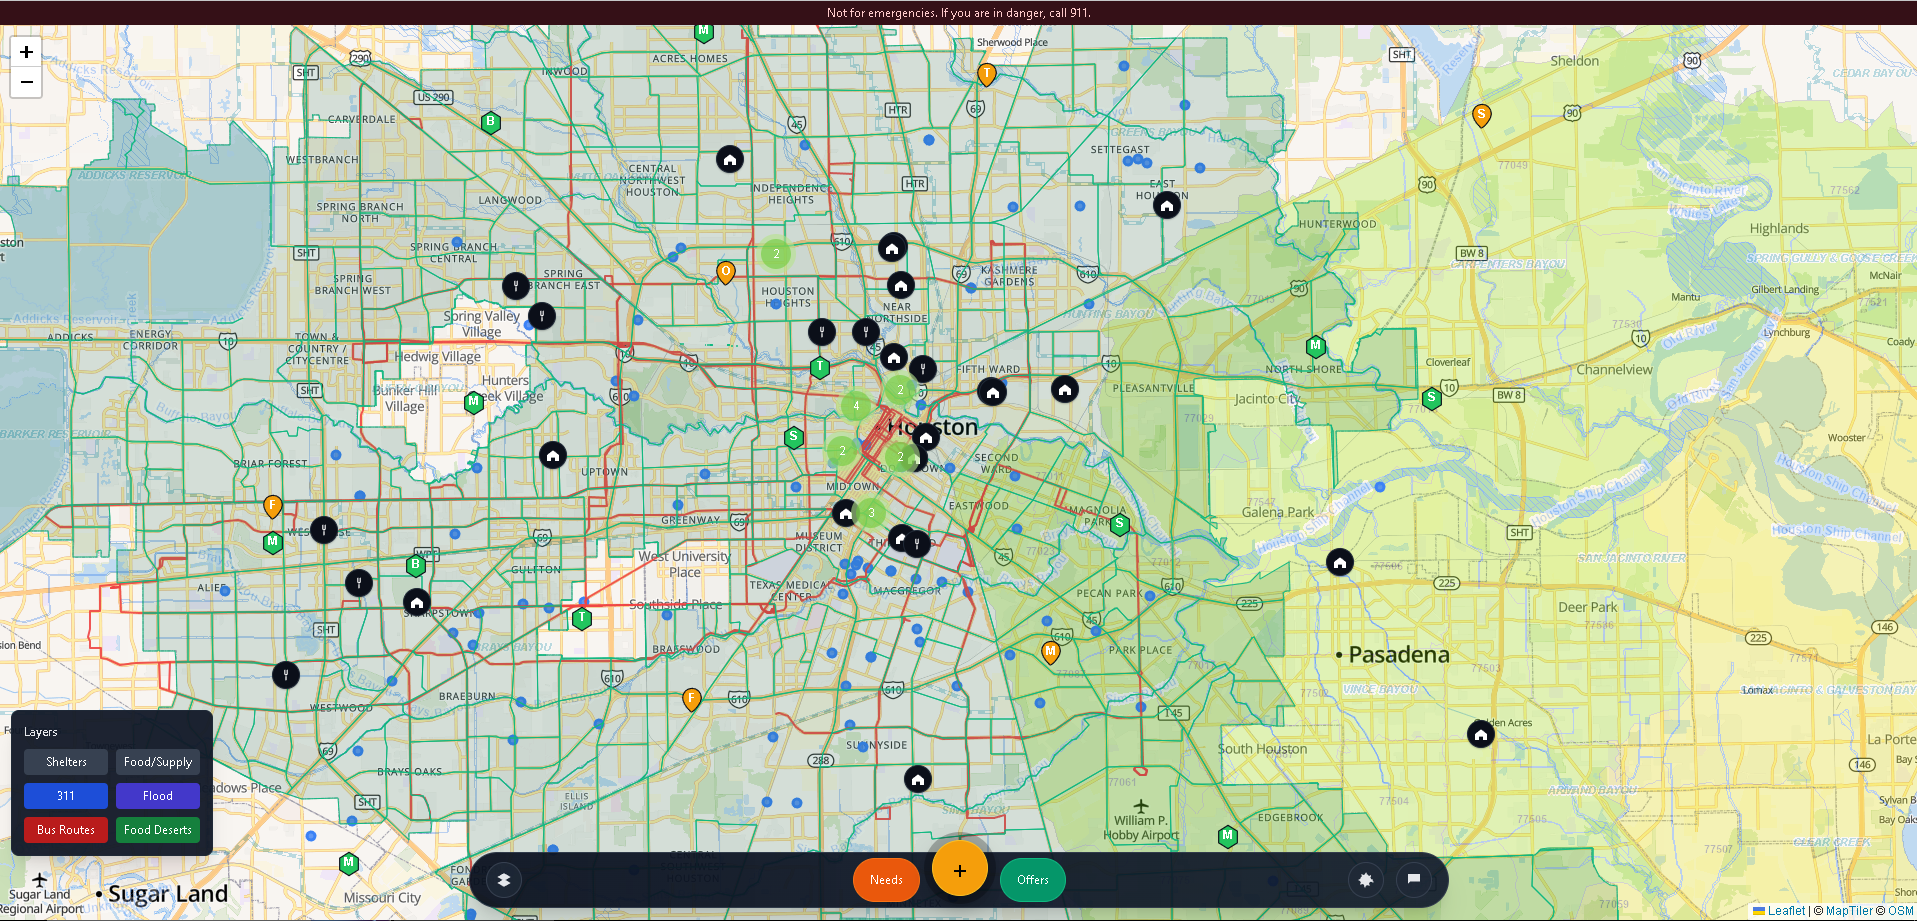1917x921 pixels.
Task: Zoom in on the map
Action: 26,52
